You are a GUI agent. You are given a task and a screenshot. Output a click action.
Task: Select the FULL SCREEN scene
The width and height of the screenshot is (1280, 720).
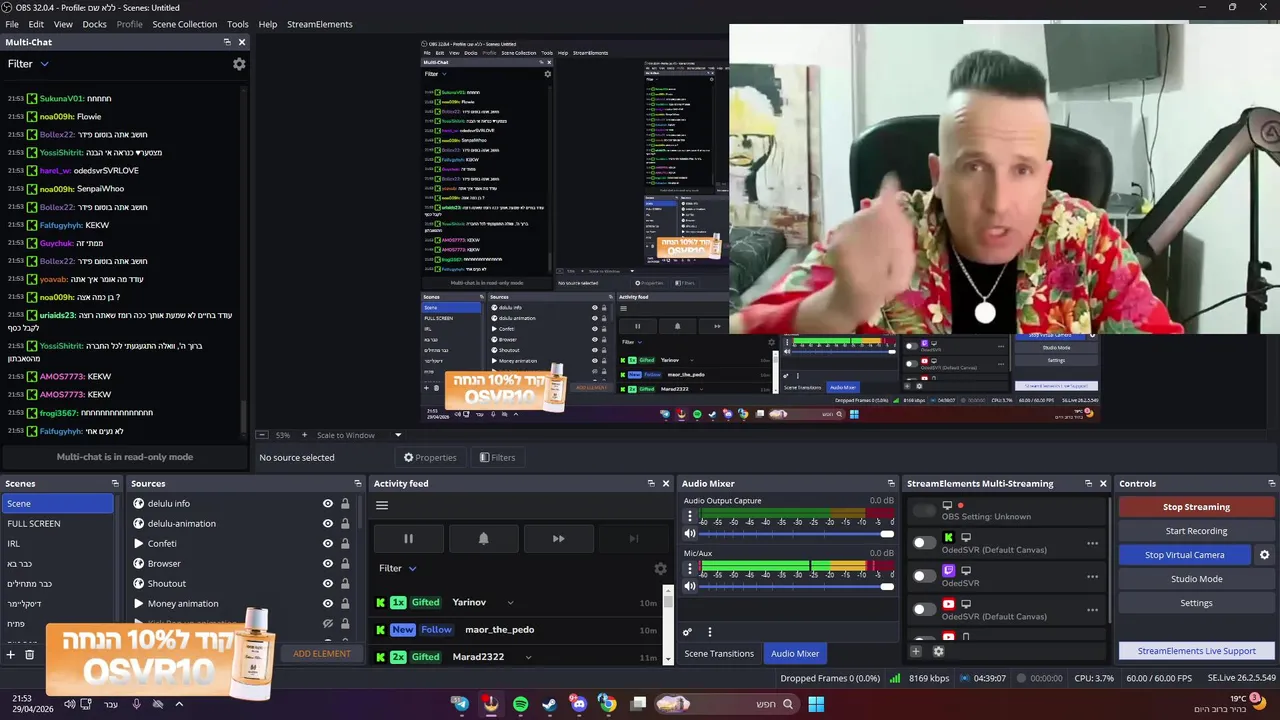[57, 524]
